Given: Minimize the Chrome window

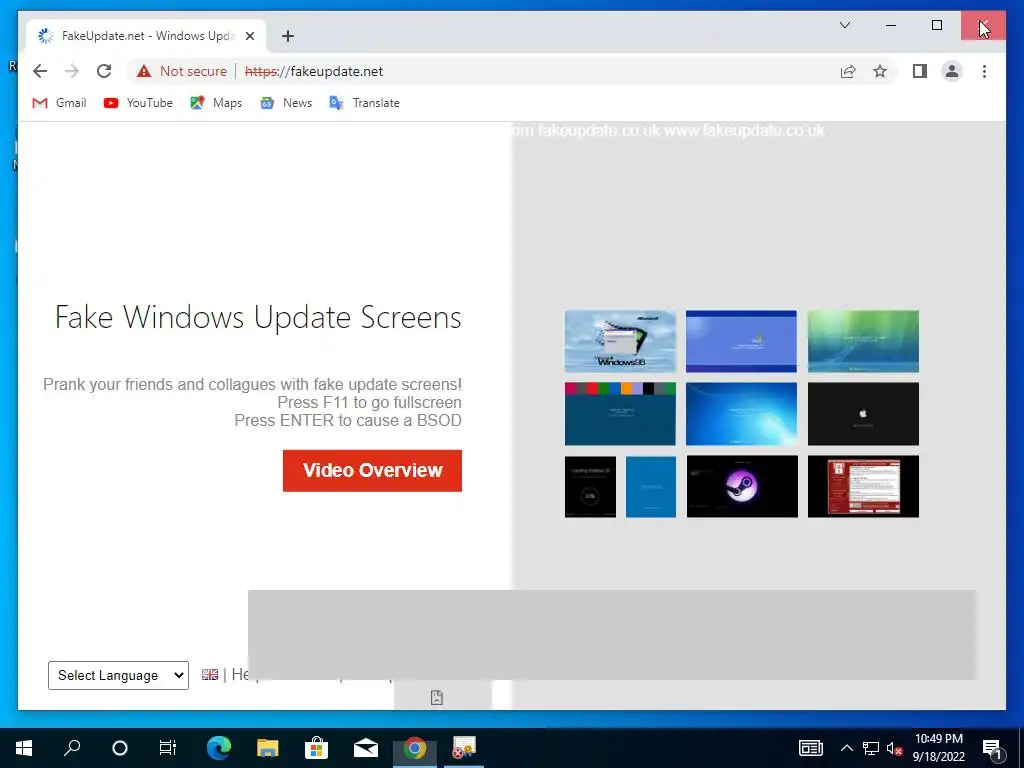Looking at the screenshot, I should click(x=891, y=25).
